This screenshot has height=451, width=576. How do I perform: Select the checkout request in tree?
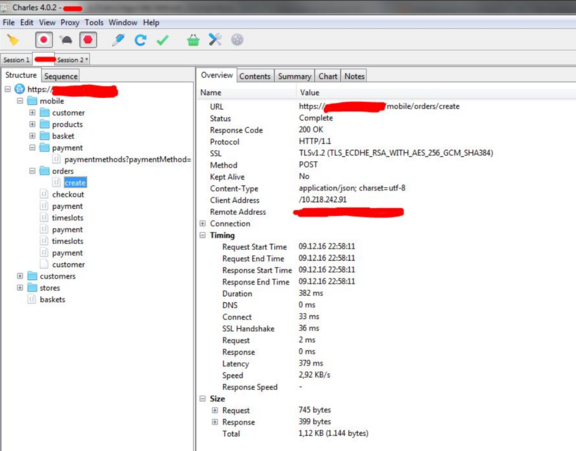point(68,194)
